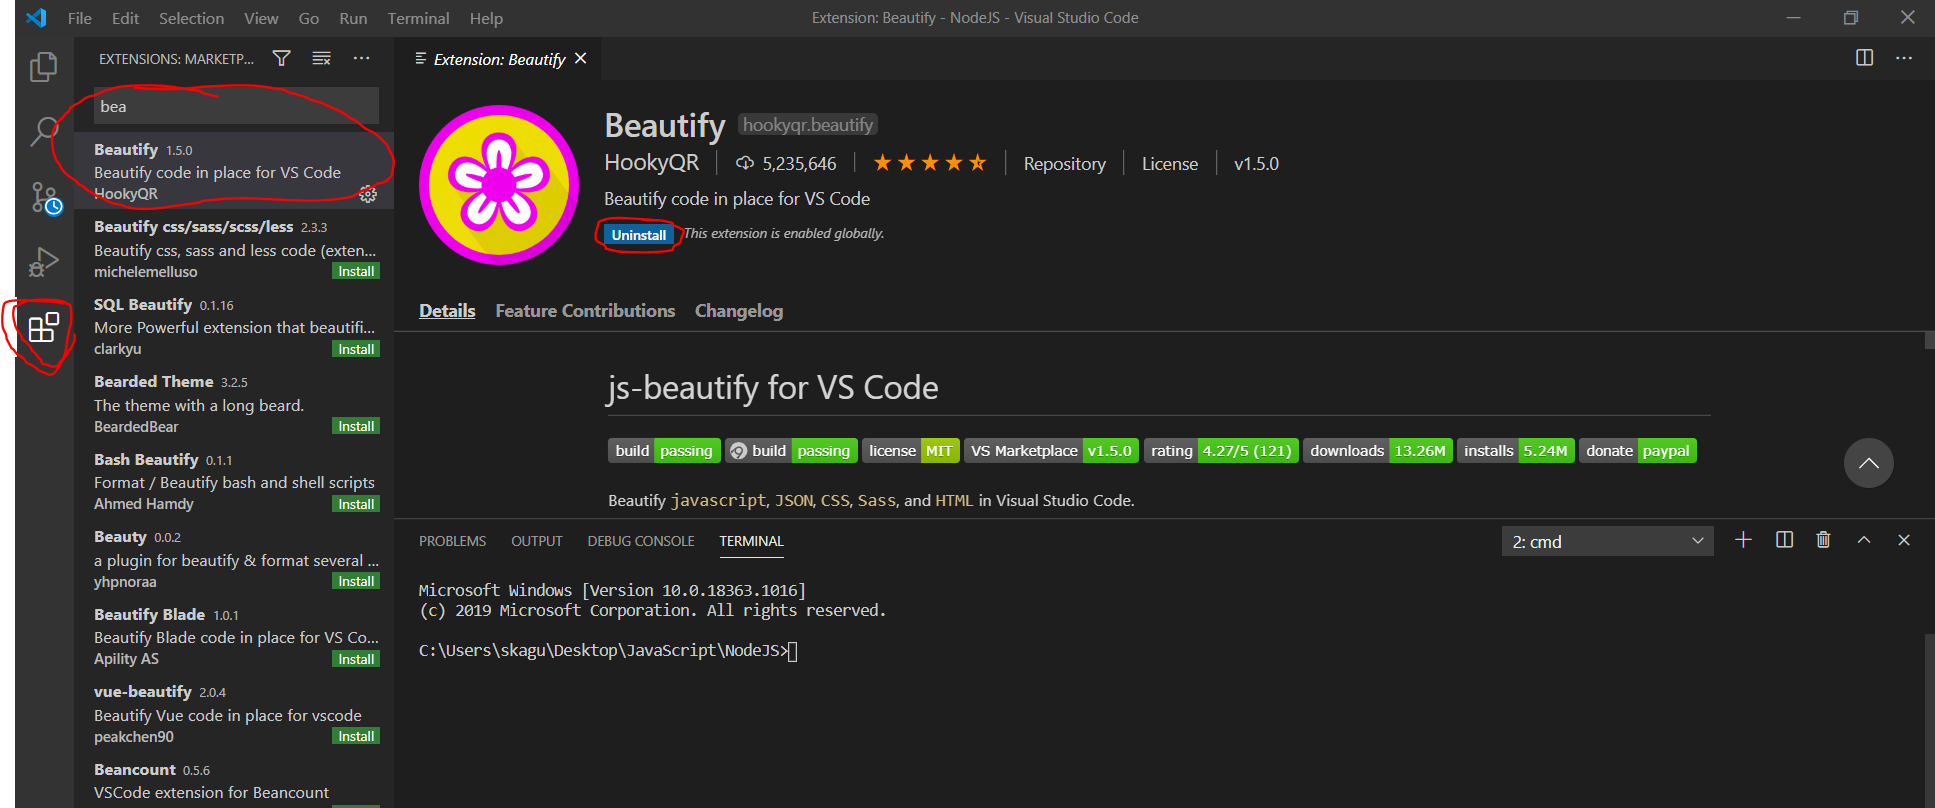Viewport: 1935px width, 808px height.
Task: Open the View menu
Action: [261, 18]
